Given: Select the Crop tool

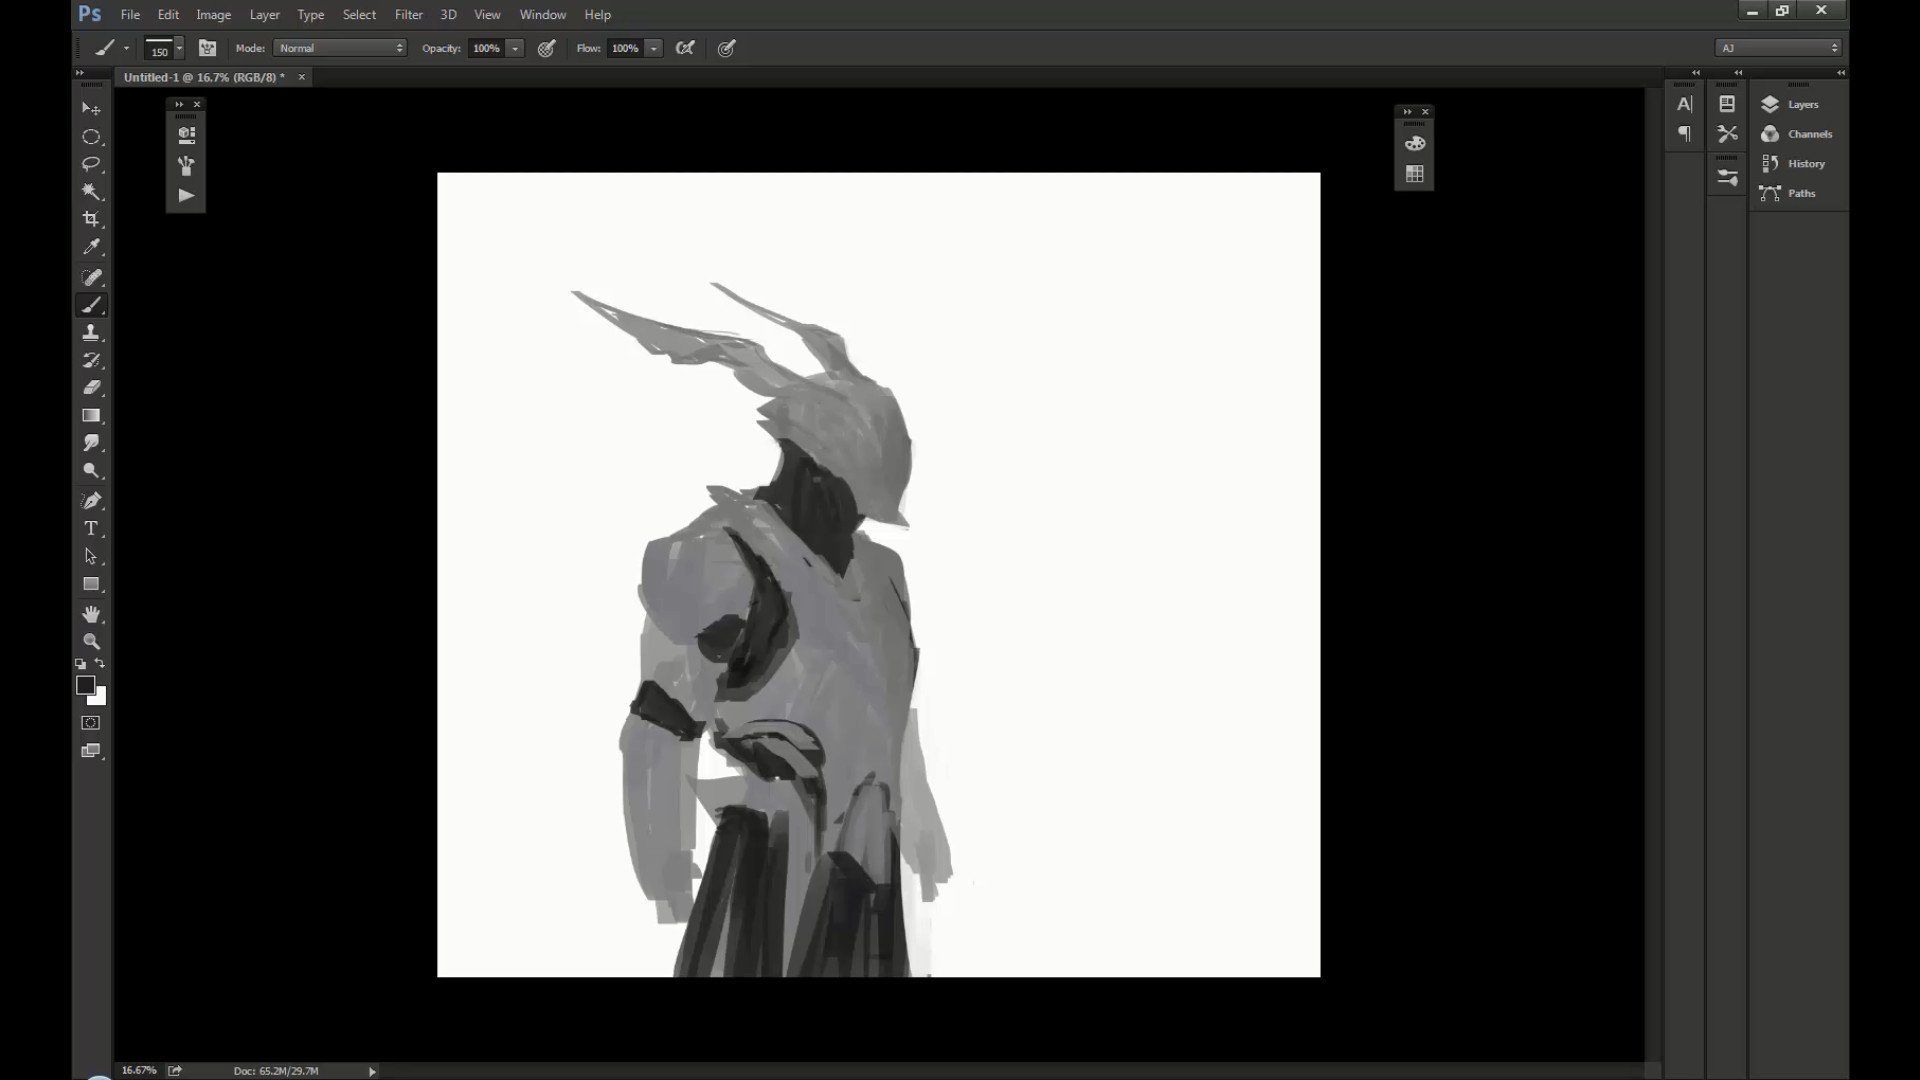Looking at the screenshot, I should 91,219.
